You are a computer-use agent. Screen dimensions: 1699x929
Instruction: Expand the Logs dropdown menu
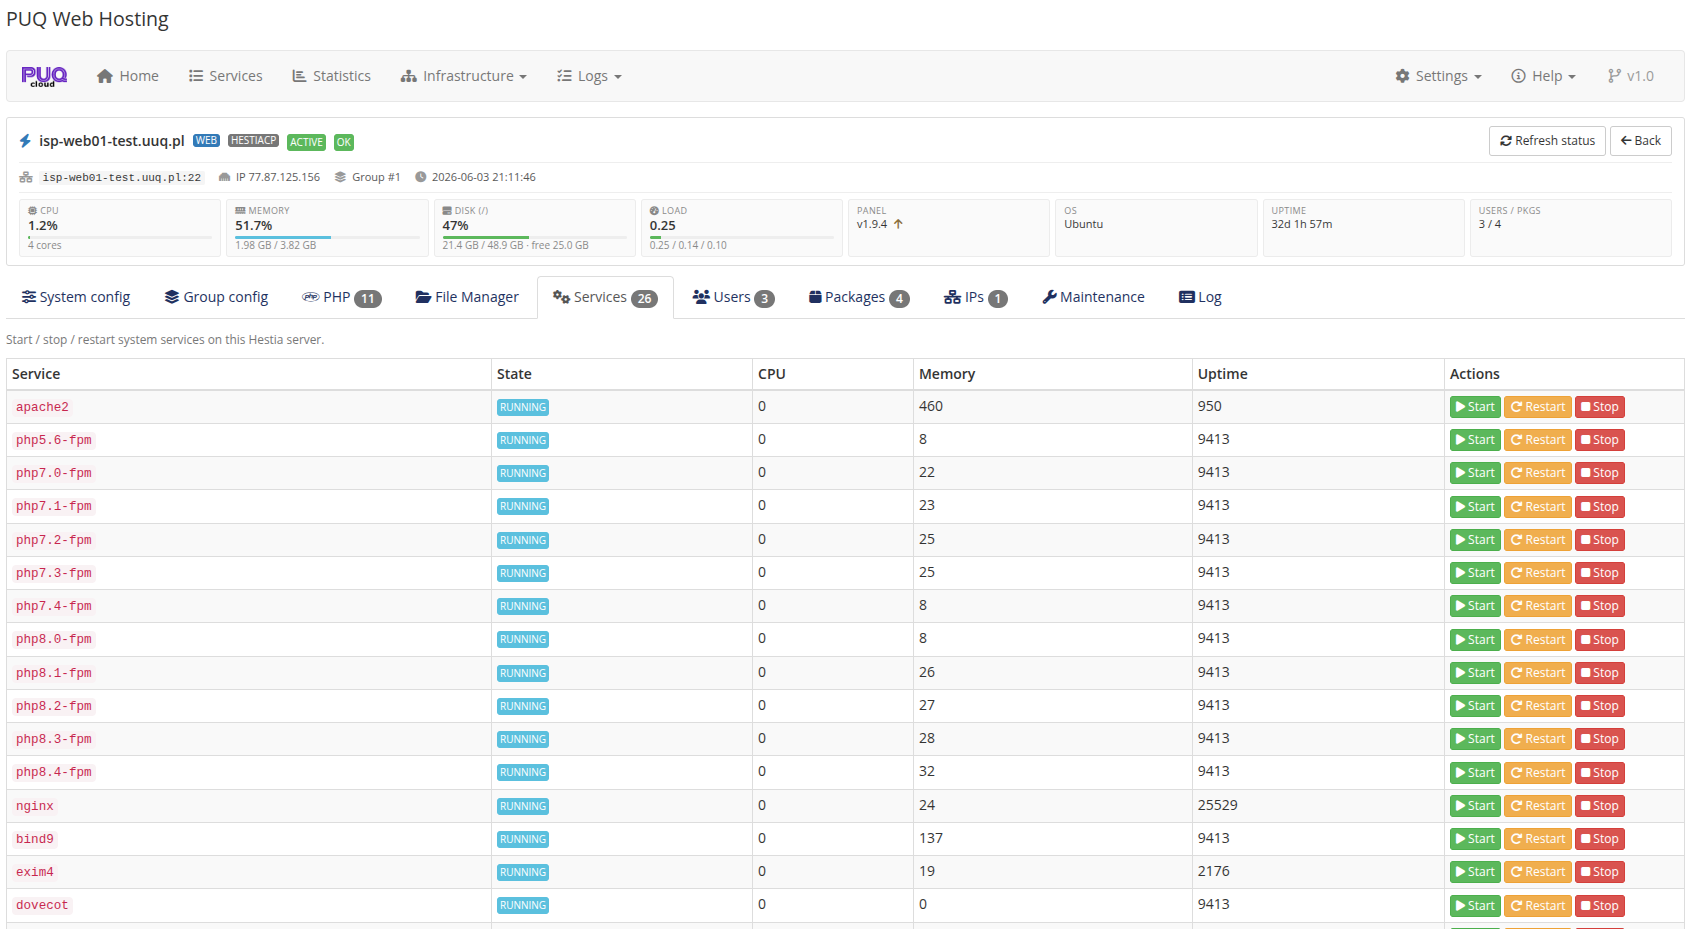point(589,76)
